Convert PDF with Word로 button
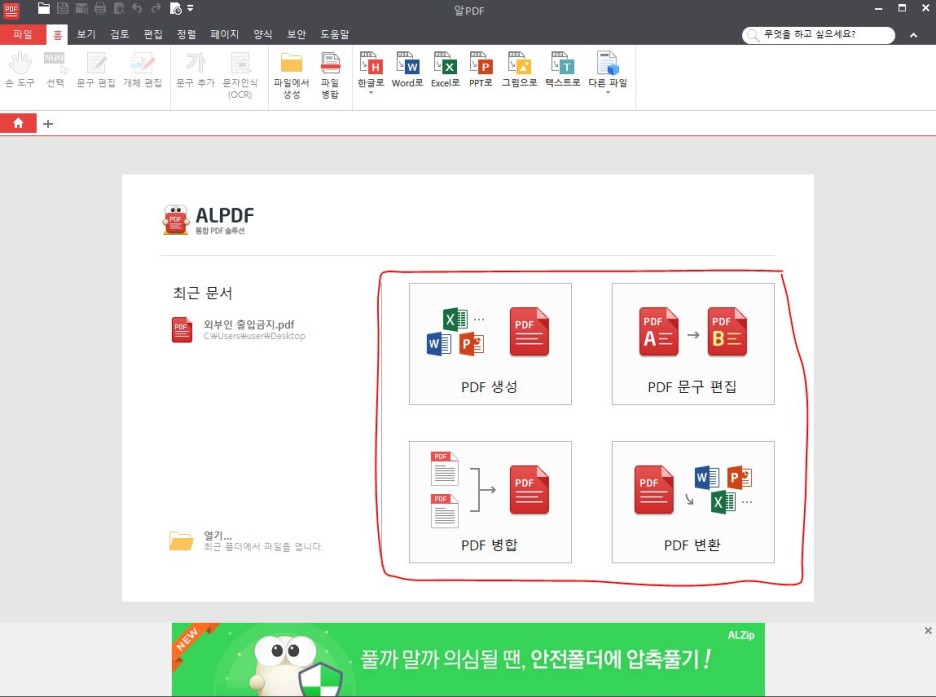The height and width of the screenshot is (697, 936). coord(407,70)
